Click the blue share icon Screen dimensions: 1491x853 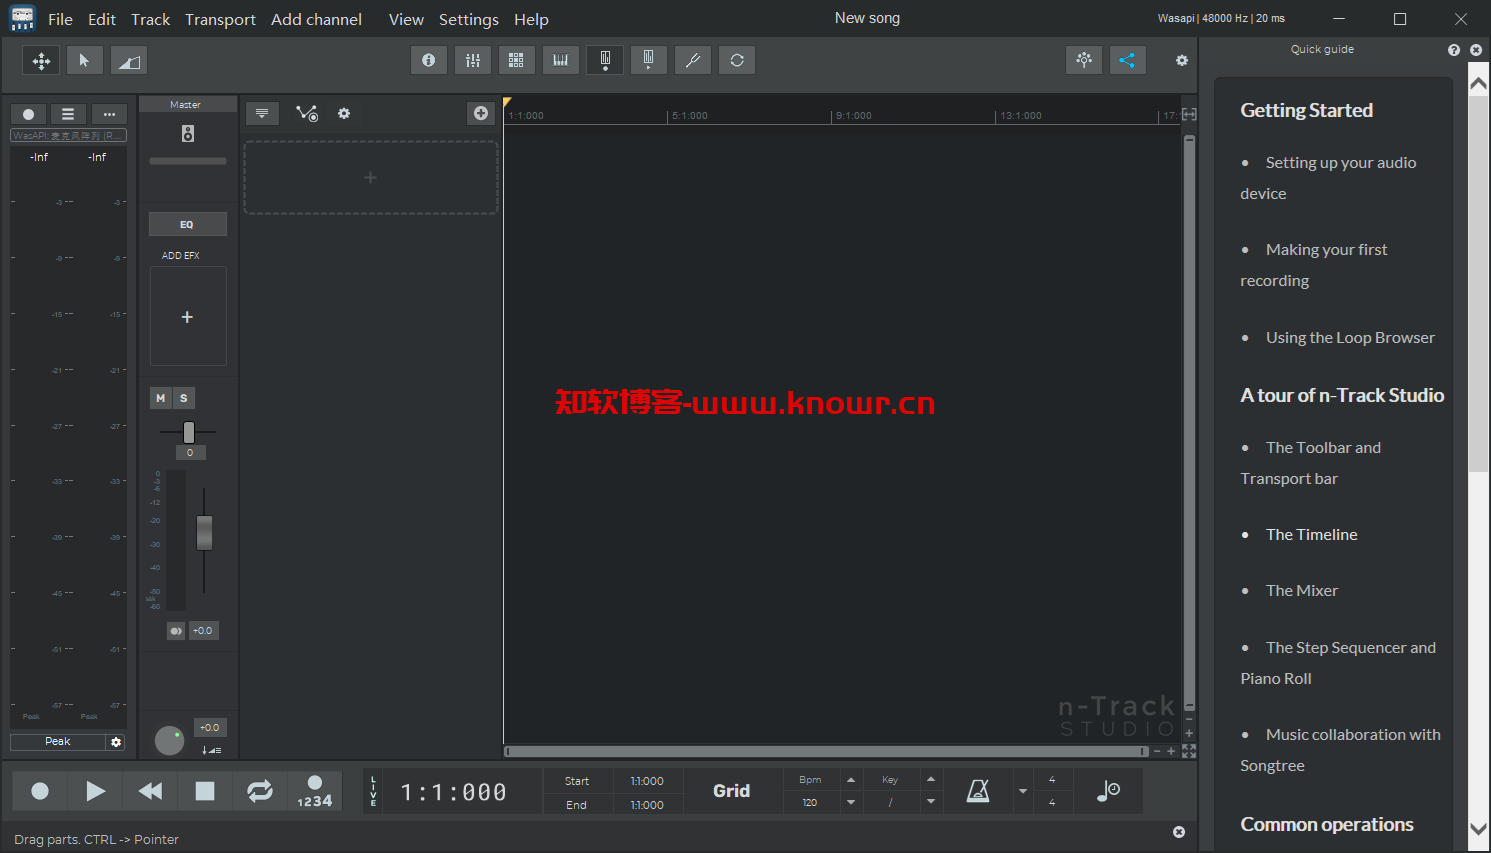point(1127,60)
